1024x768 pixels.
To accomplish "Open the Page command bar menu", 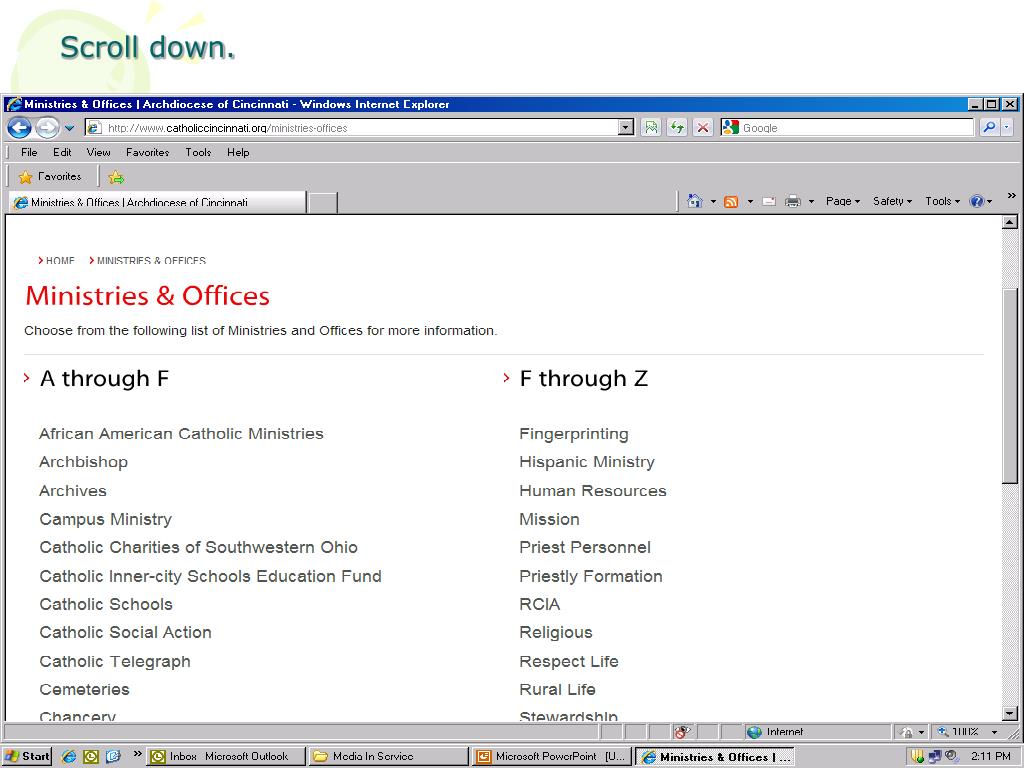I will [842, 201].
